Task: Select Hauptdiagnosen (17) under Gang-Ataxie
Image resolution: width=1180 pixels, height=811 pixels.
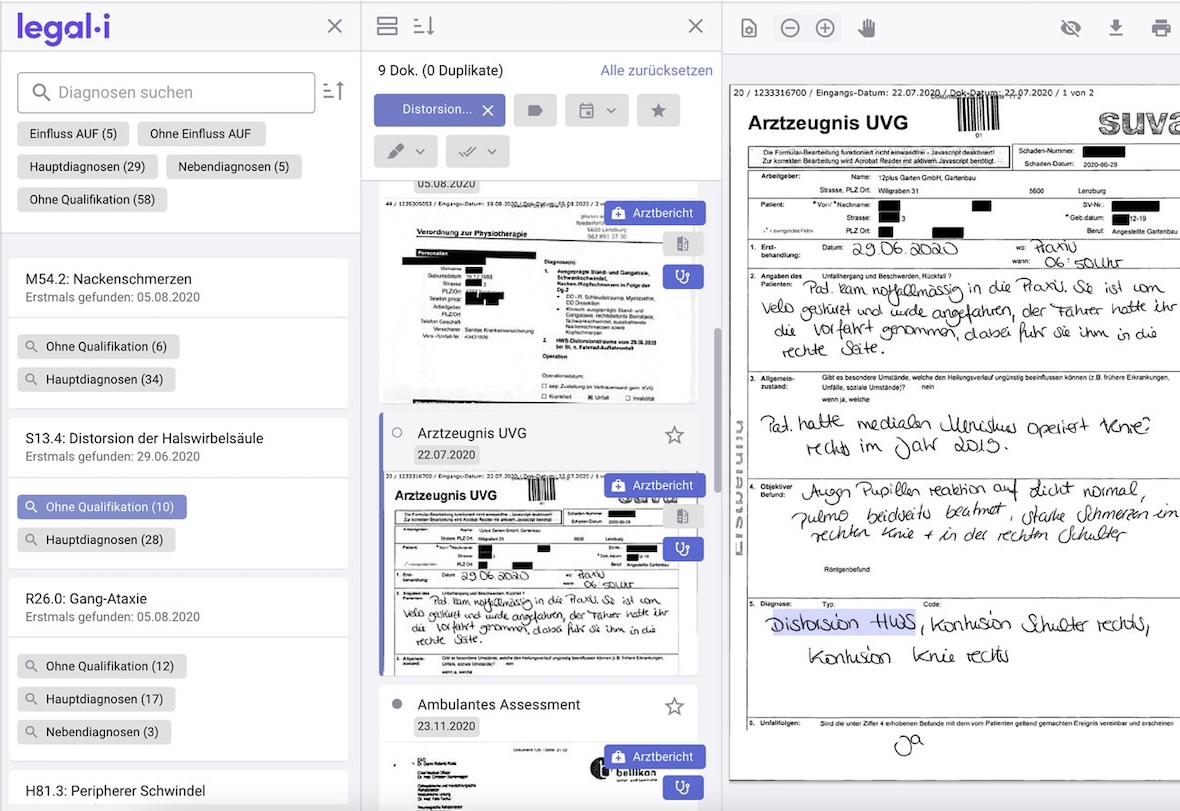Action: pyautogui.click(x=96, y=700)
